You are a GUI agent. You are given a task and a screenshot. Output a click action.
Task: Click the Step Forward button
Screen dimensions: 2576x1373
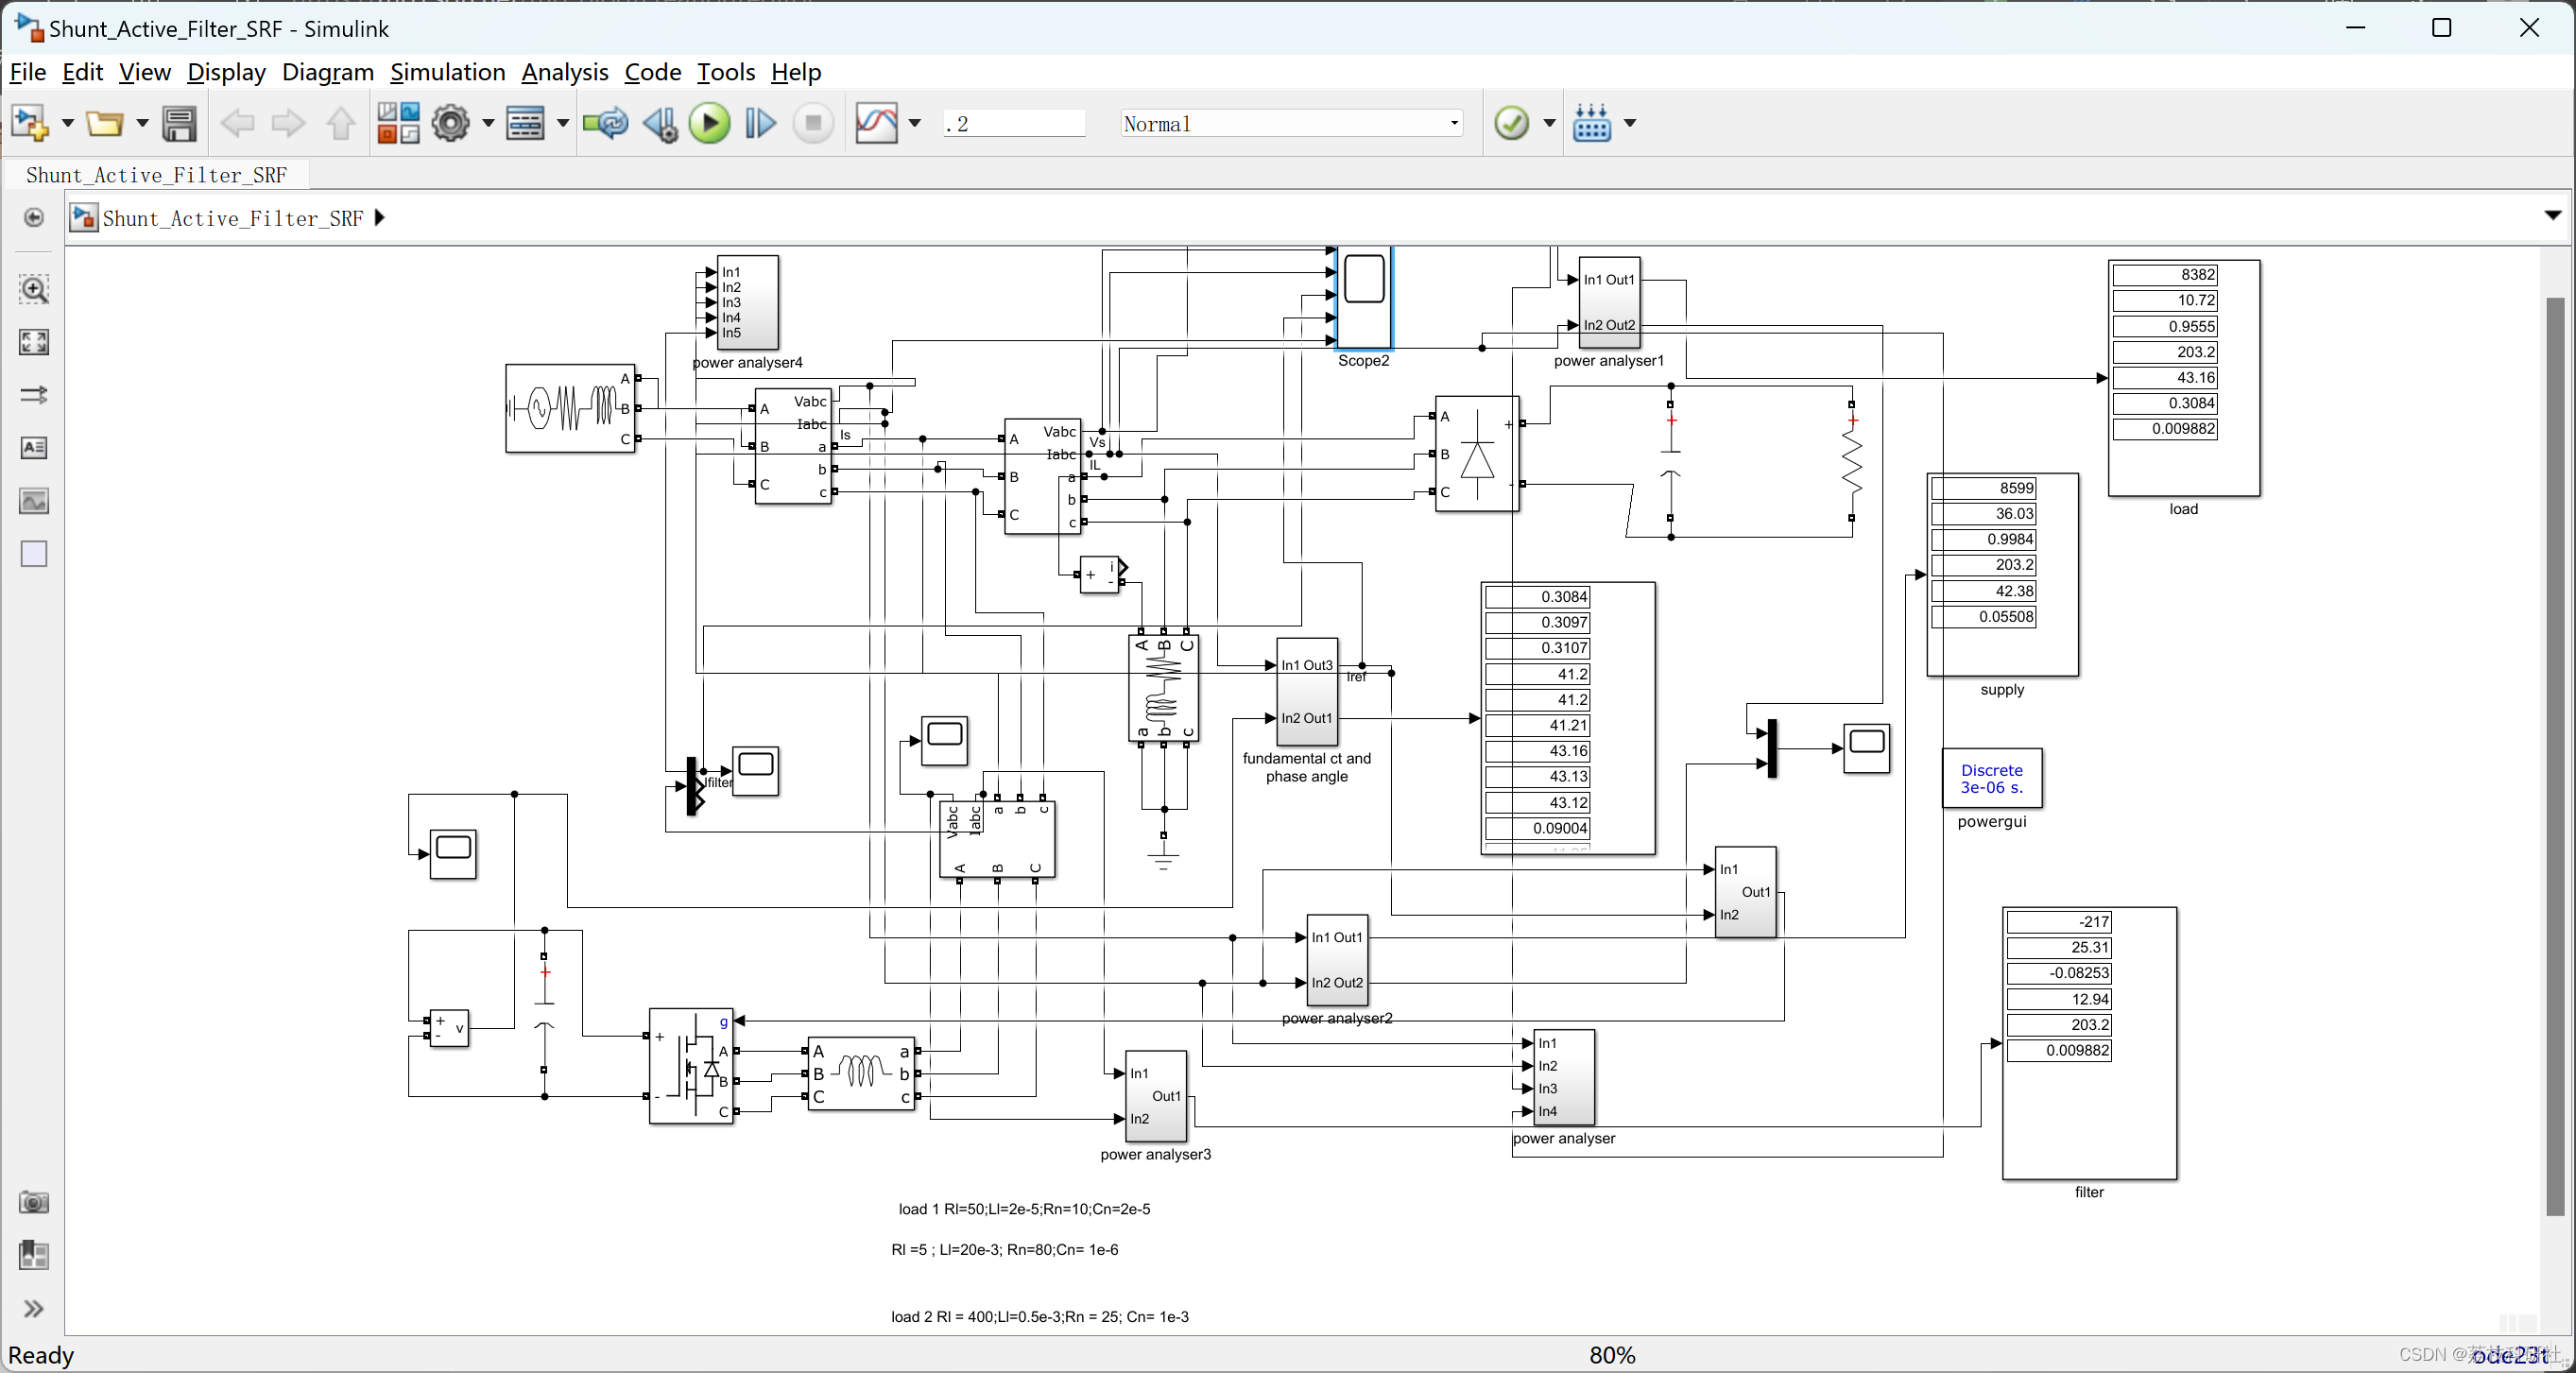coord(760,123)
